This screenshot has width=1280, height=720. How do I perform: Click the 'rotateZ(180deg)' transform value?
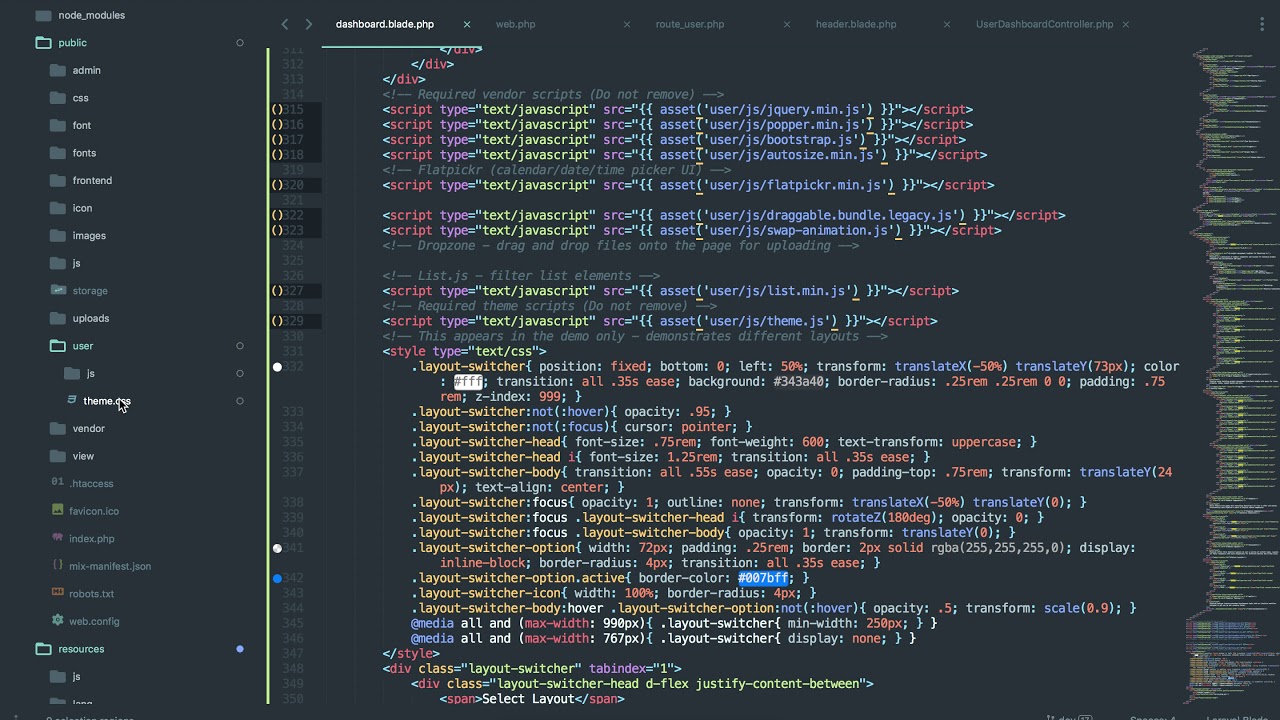[x=883, y=518]
